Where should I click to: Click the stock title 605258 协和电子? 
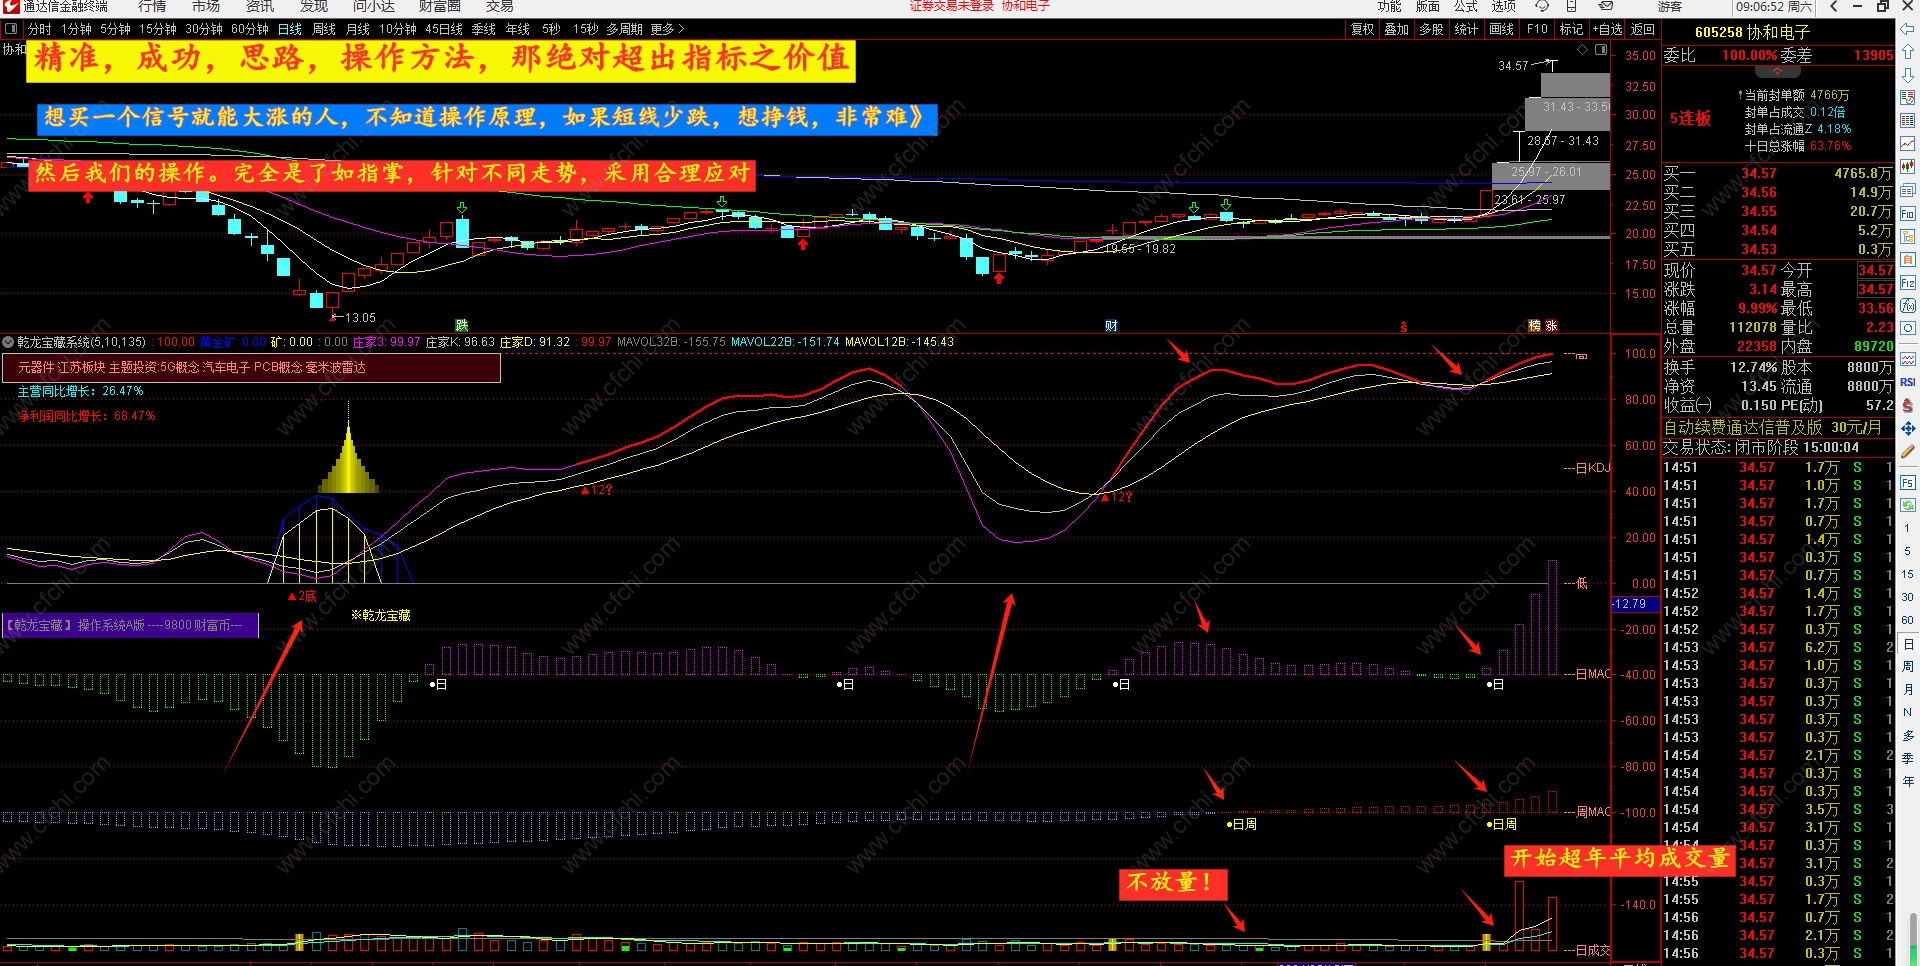(1752, 32)
